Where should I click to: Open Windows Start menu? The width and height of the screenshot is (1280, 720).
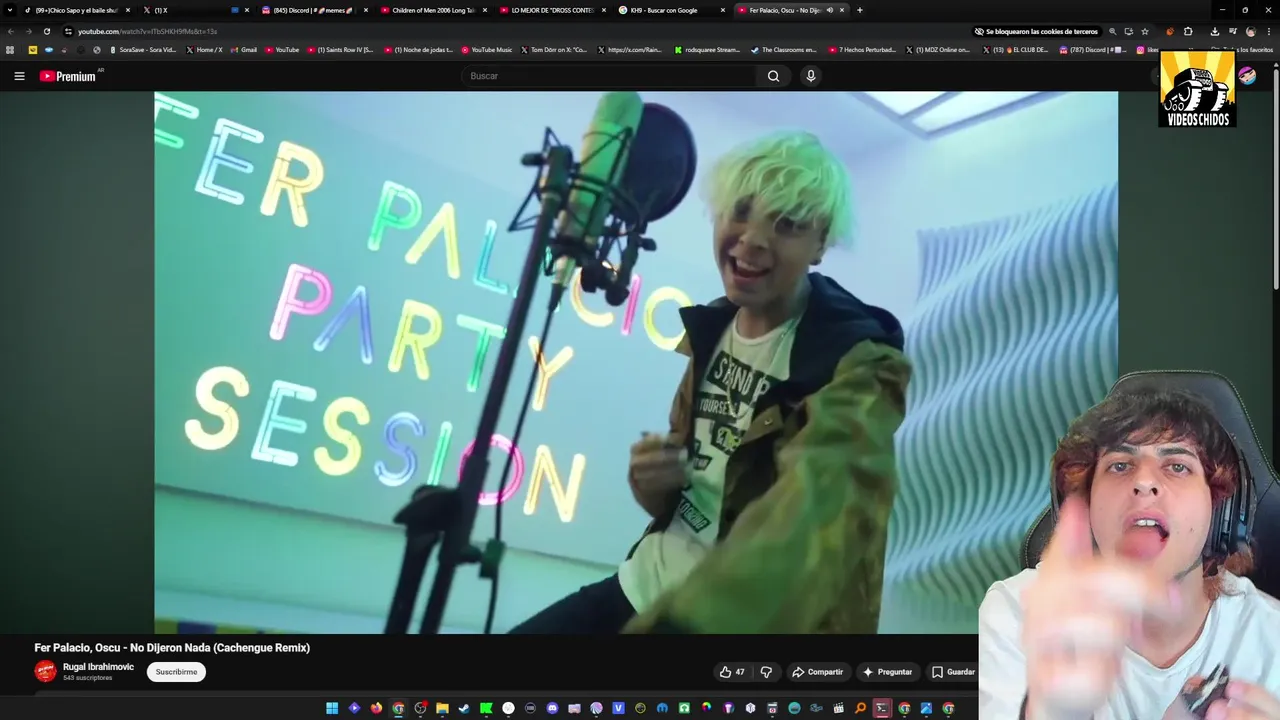(x=332, y=708)
